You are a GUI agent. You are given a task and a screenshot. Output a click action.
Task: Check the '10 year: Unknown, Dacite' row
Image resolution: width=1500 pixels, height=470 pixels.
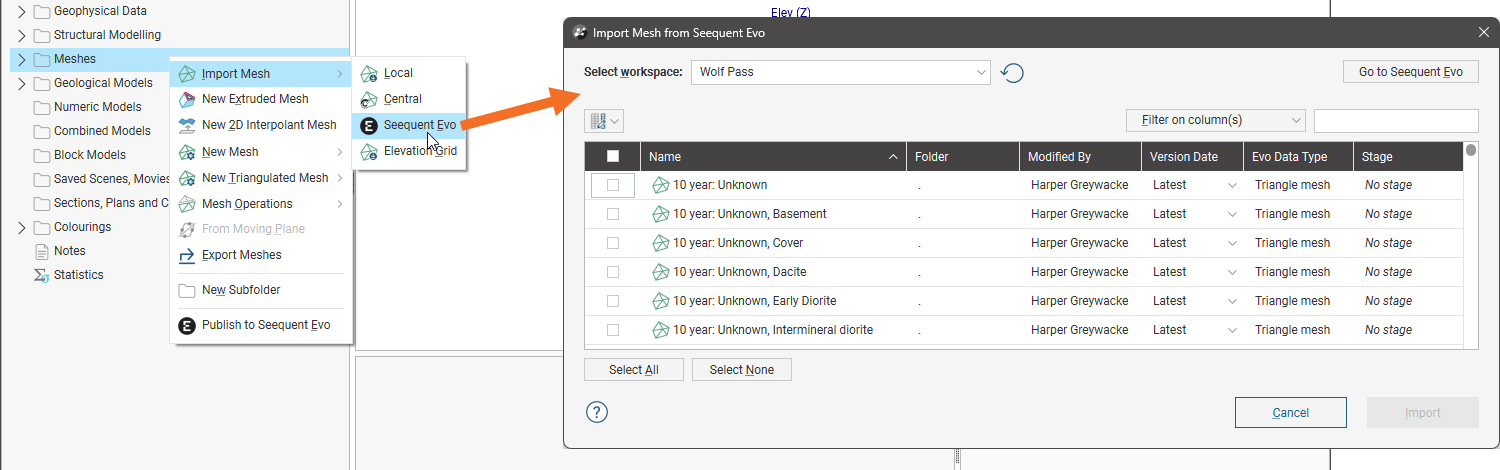coord(613,272)
